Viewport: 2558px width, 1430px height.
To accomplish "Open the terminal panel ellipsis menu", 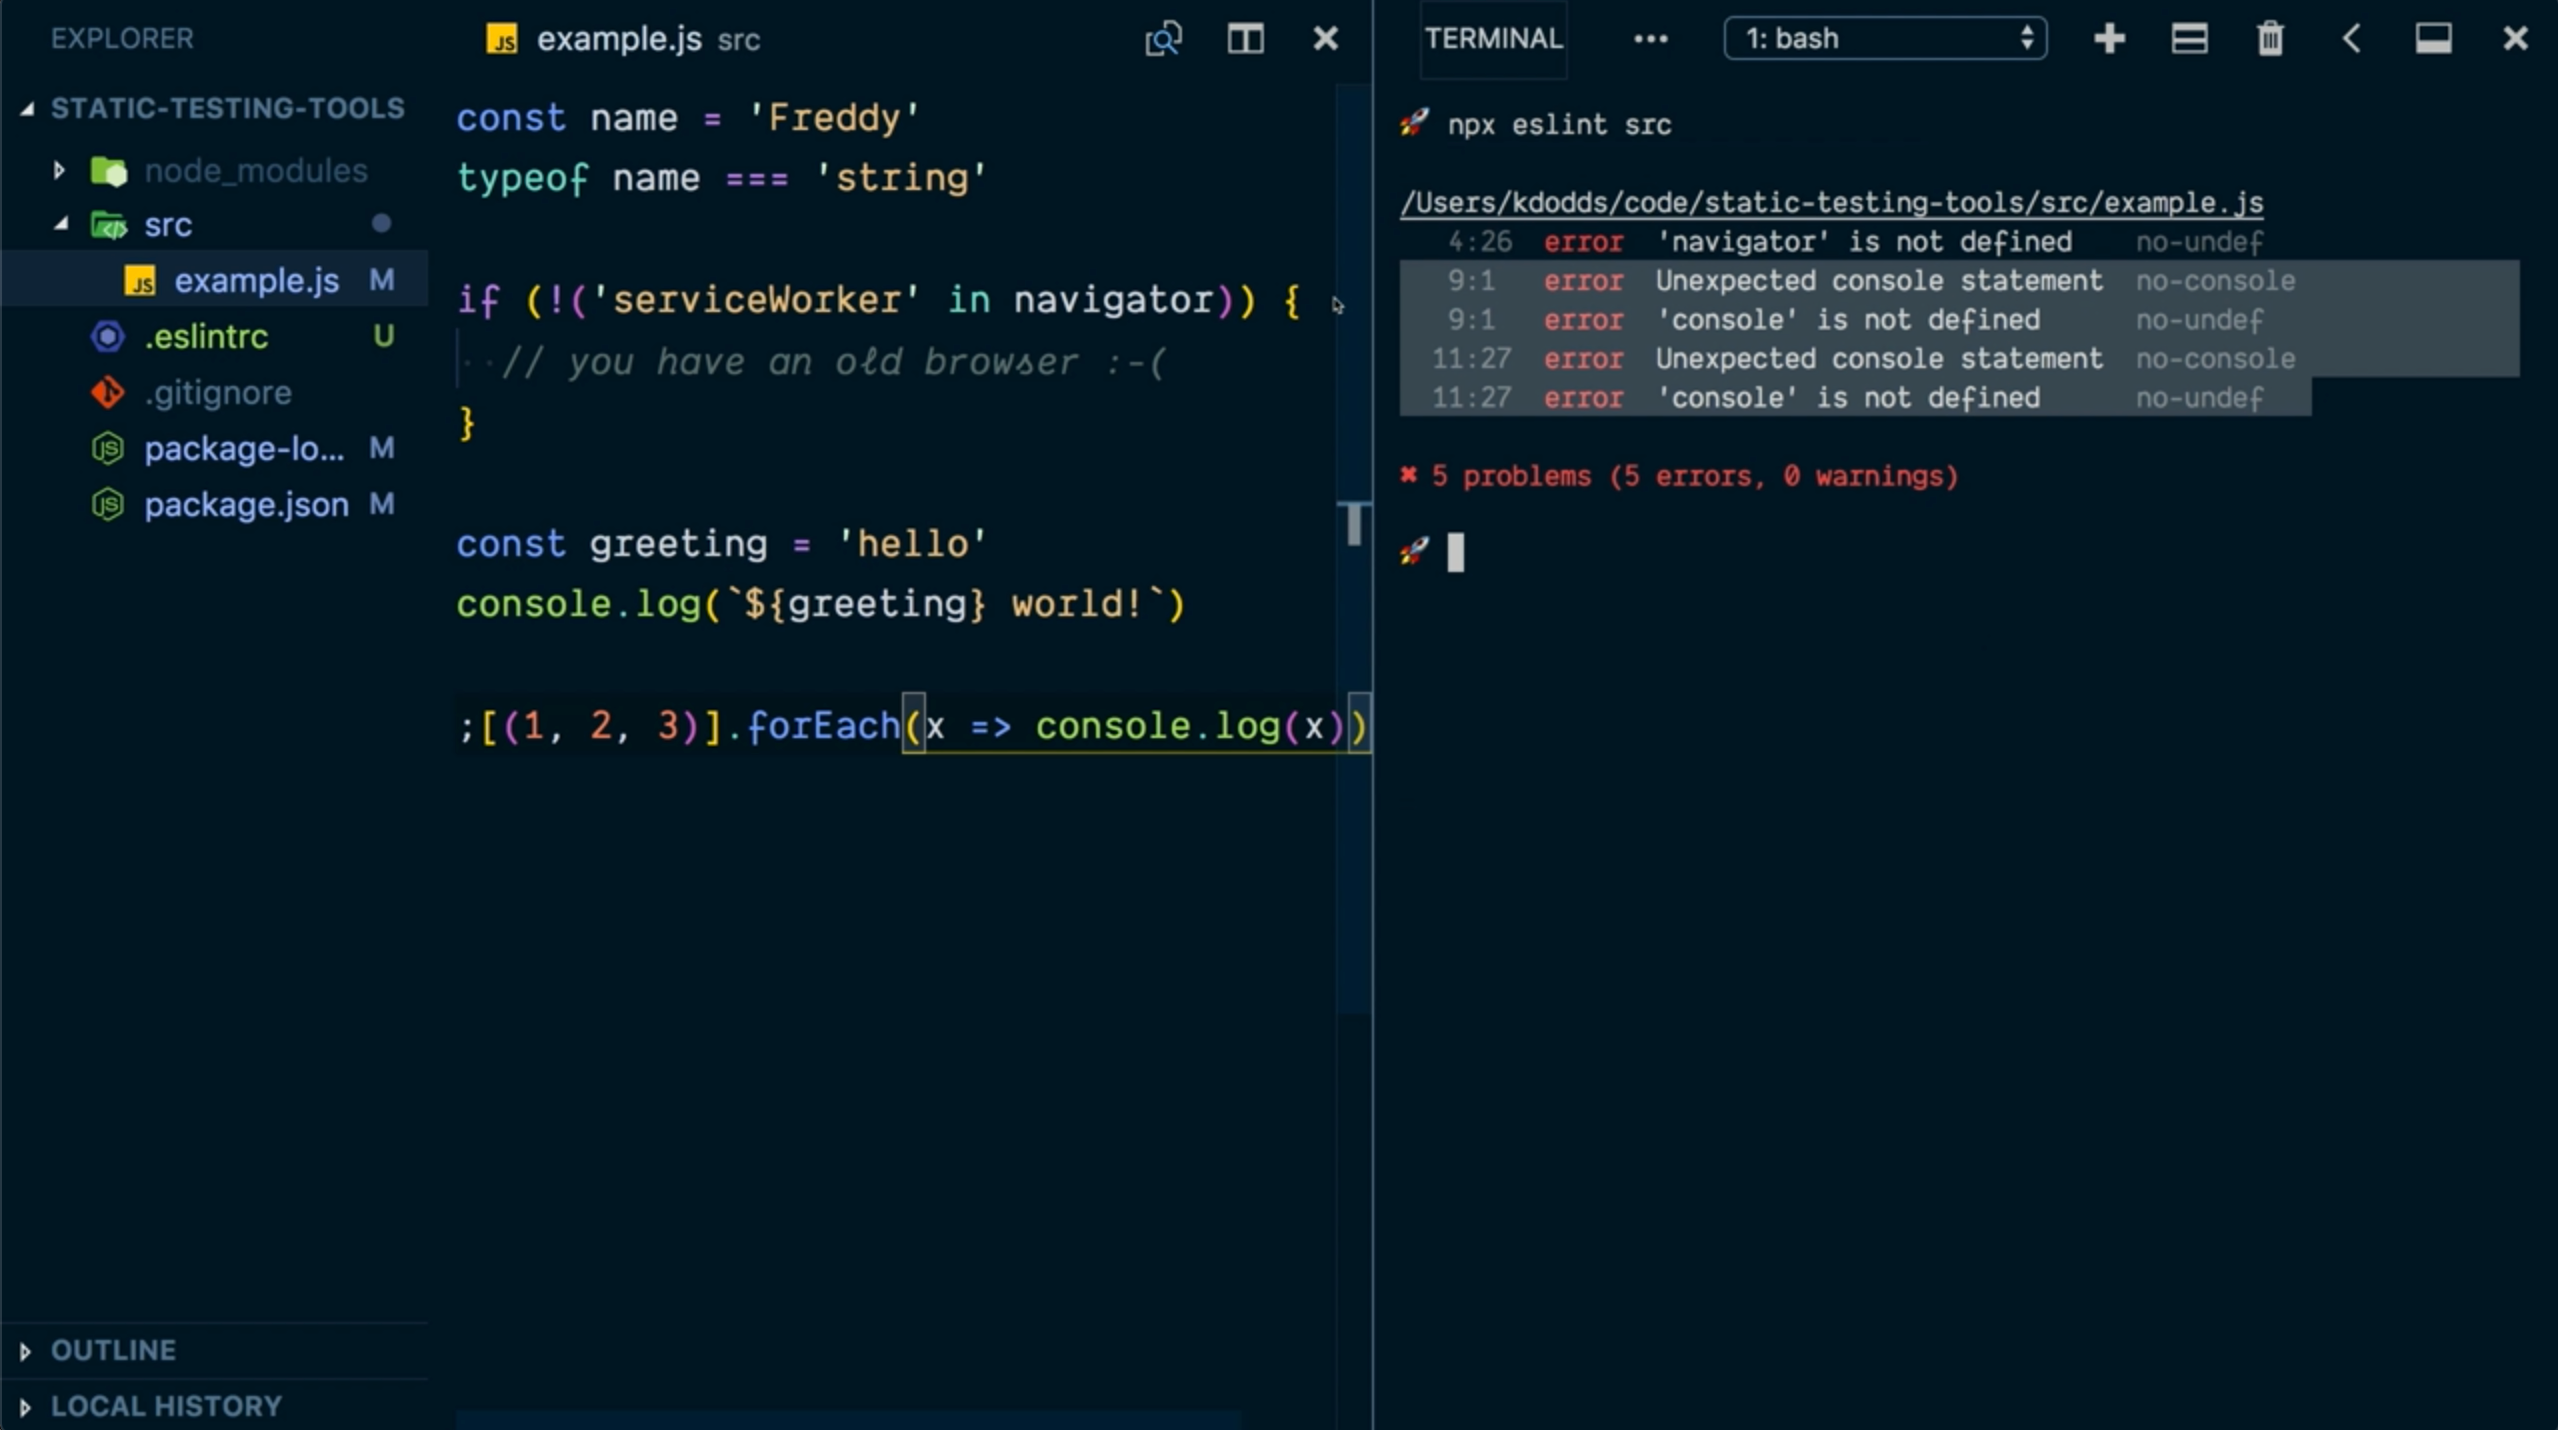I will [x=1650, y=39].
